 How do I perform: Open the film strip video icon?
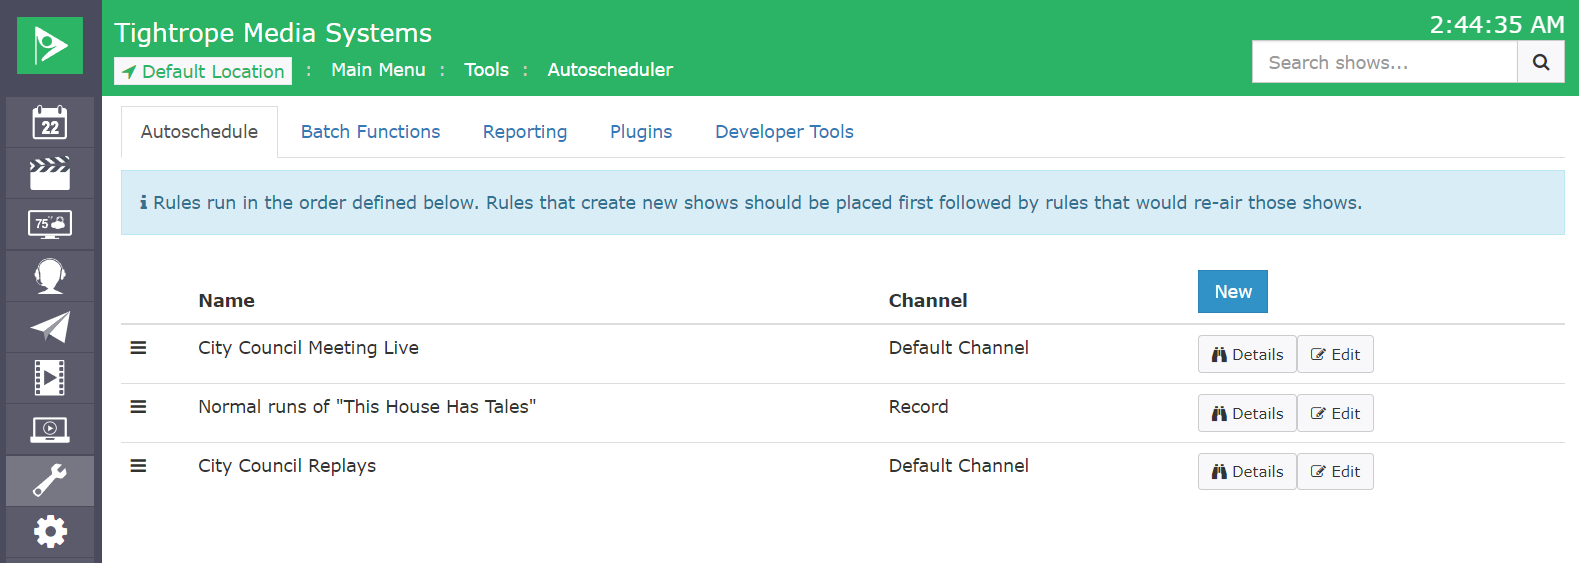click(x=50, y=378)
